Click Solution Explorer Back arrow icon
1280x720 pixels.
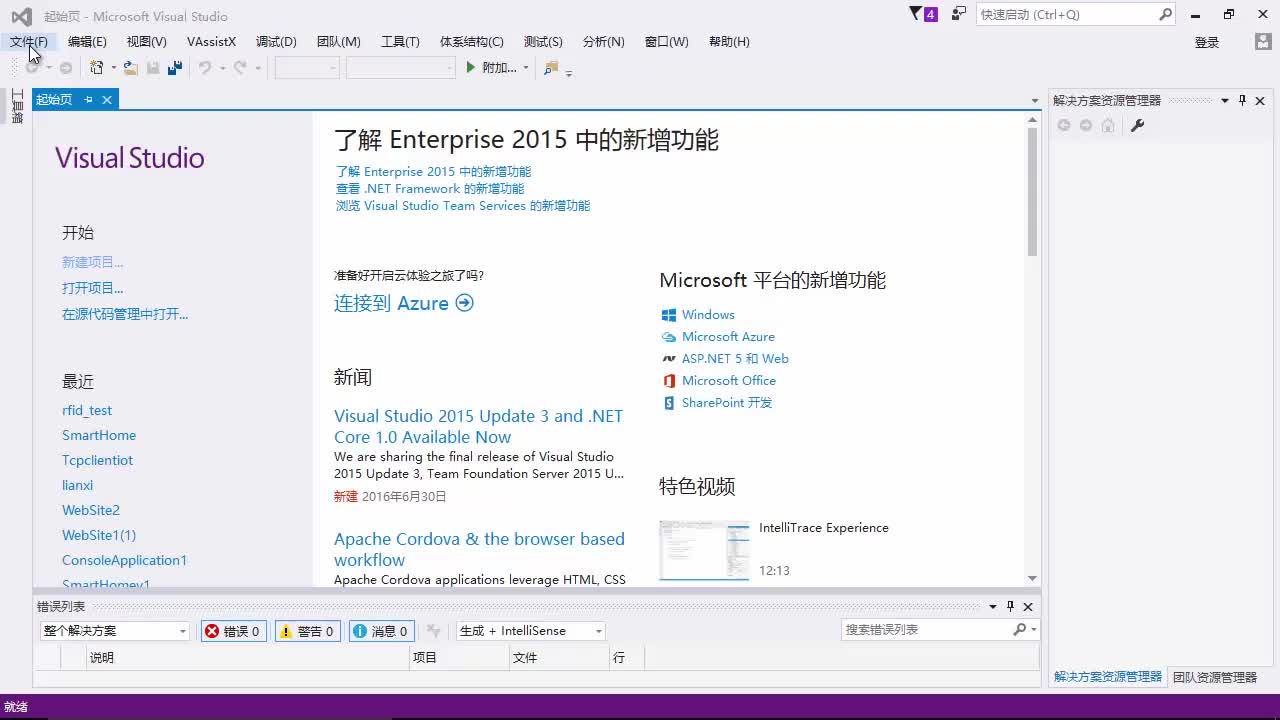pyautogui.click(x=1064, y=125)
